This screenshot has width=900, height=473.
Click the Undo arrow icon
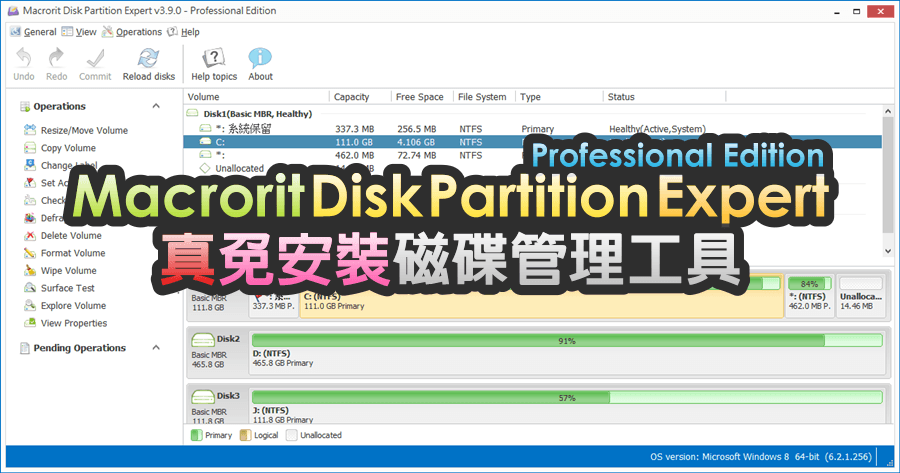coord(24,59)
